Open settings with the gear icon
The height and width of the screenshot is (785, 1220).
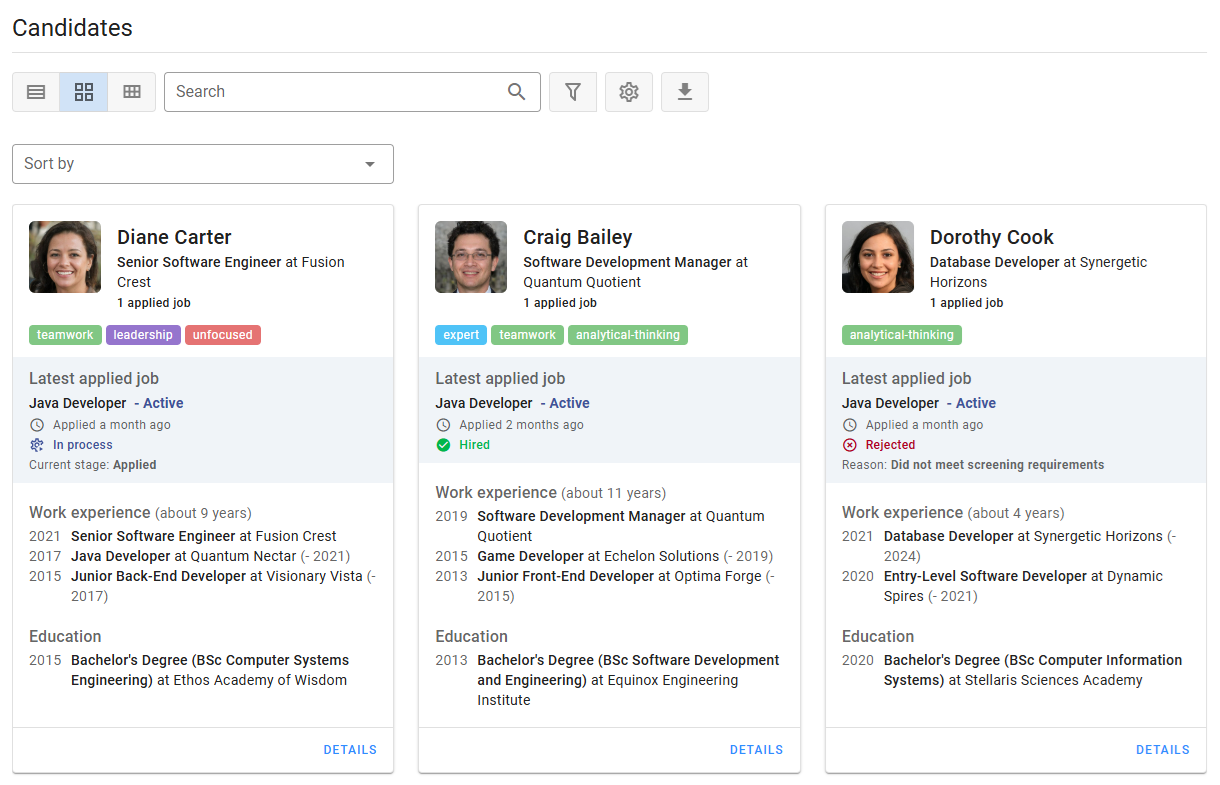click(629, 92)
